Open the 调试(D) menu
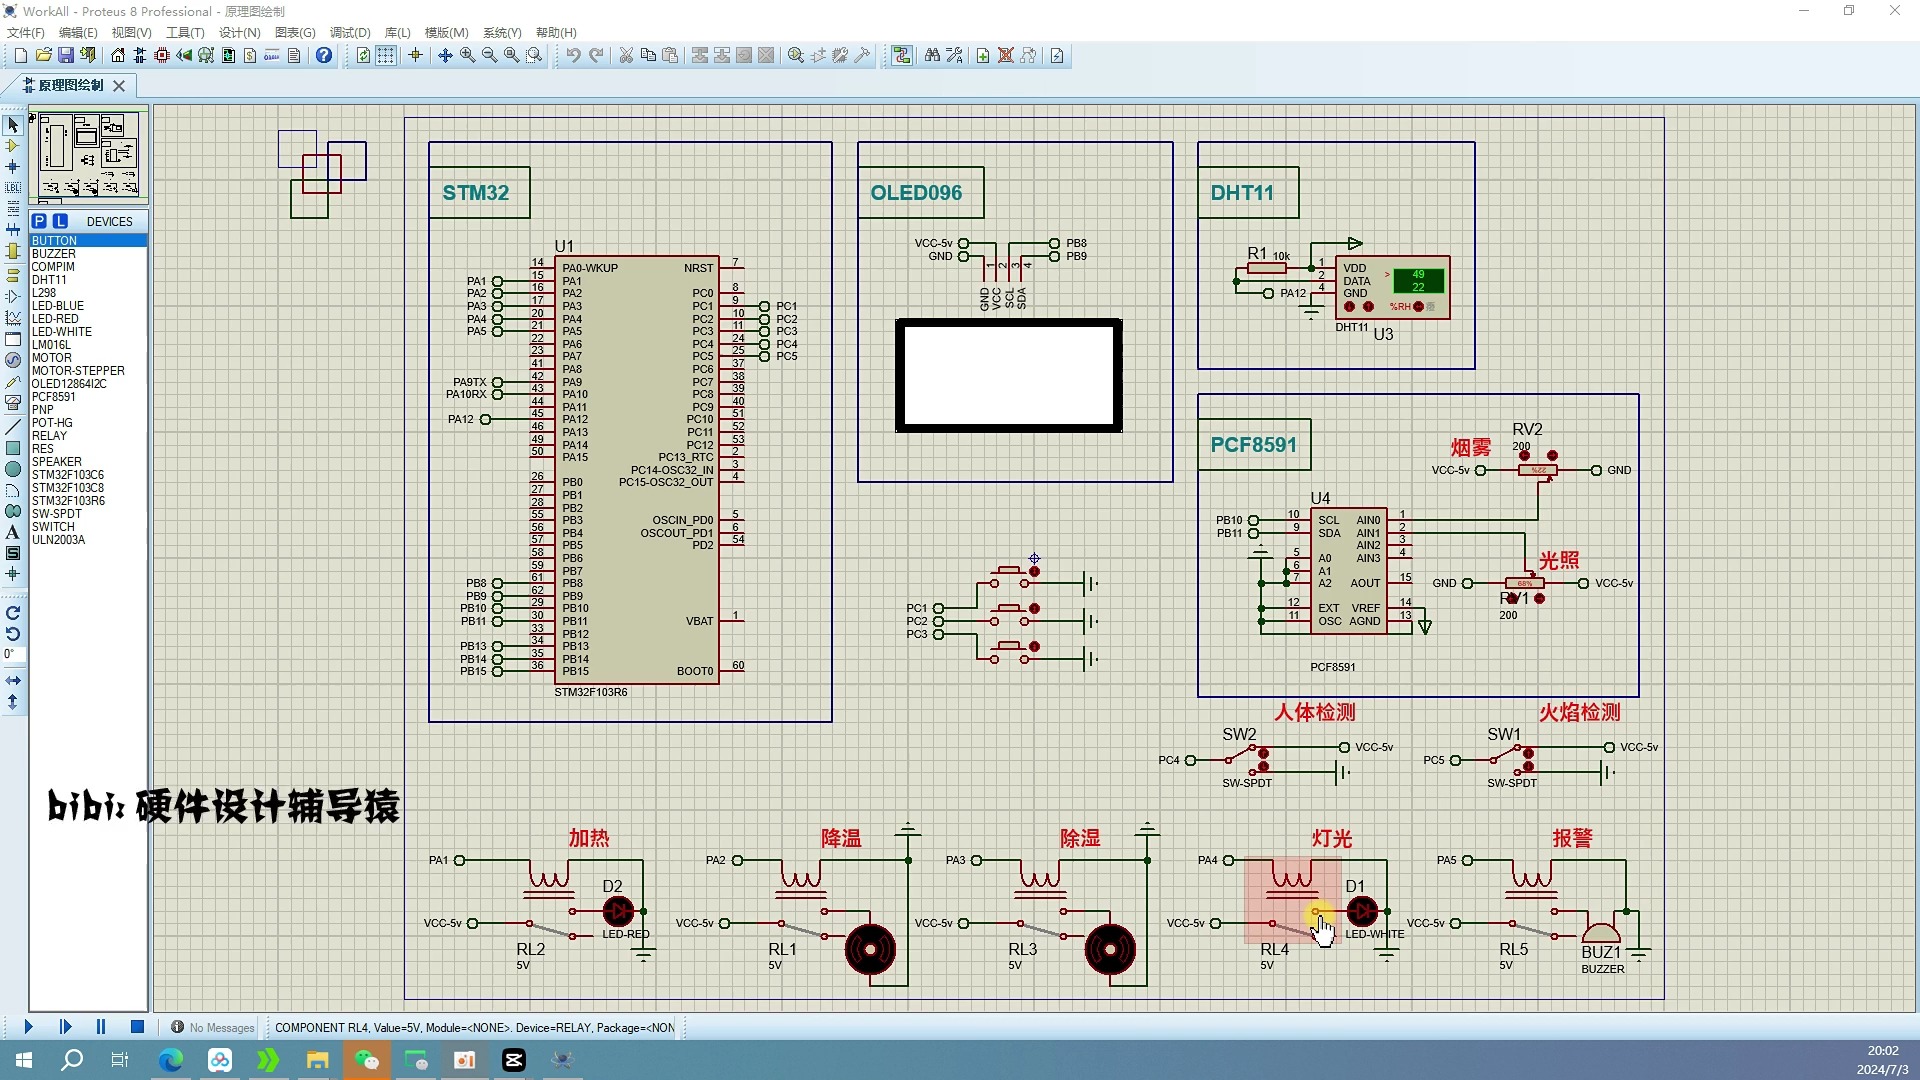 (x=350, y=33)
